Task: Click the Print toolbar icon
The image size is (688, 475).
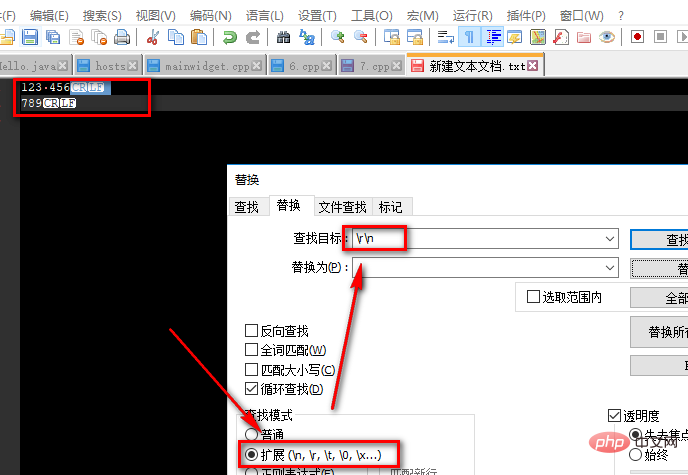Action: point(121,38)
